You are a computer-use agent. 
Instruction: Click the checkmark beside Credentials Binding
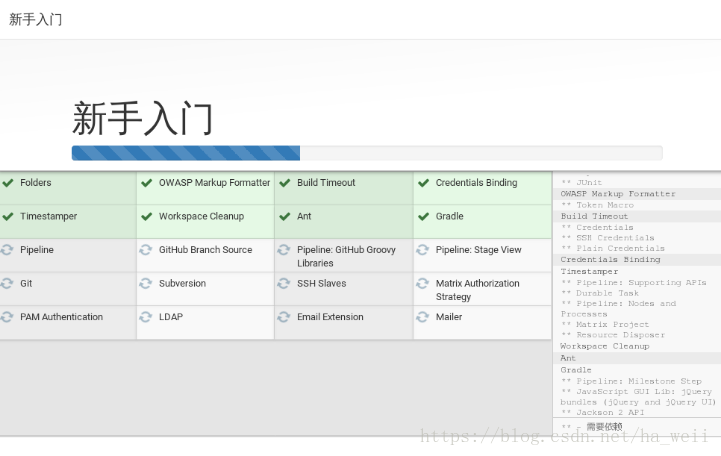(423, 183)
